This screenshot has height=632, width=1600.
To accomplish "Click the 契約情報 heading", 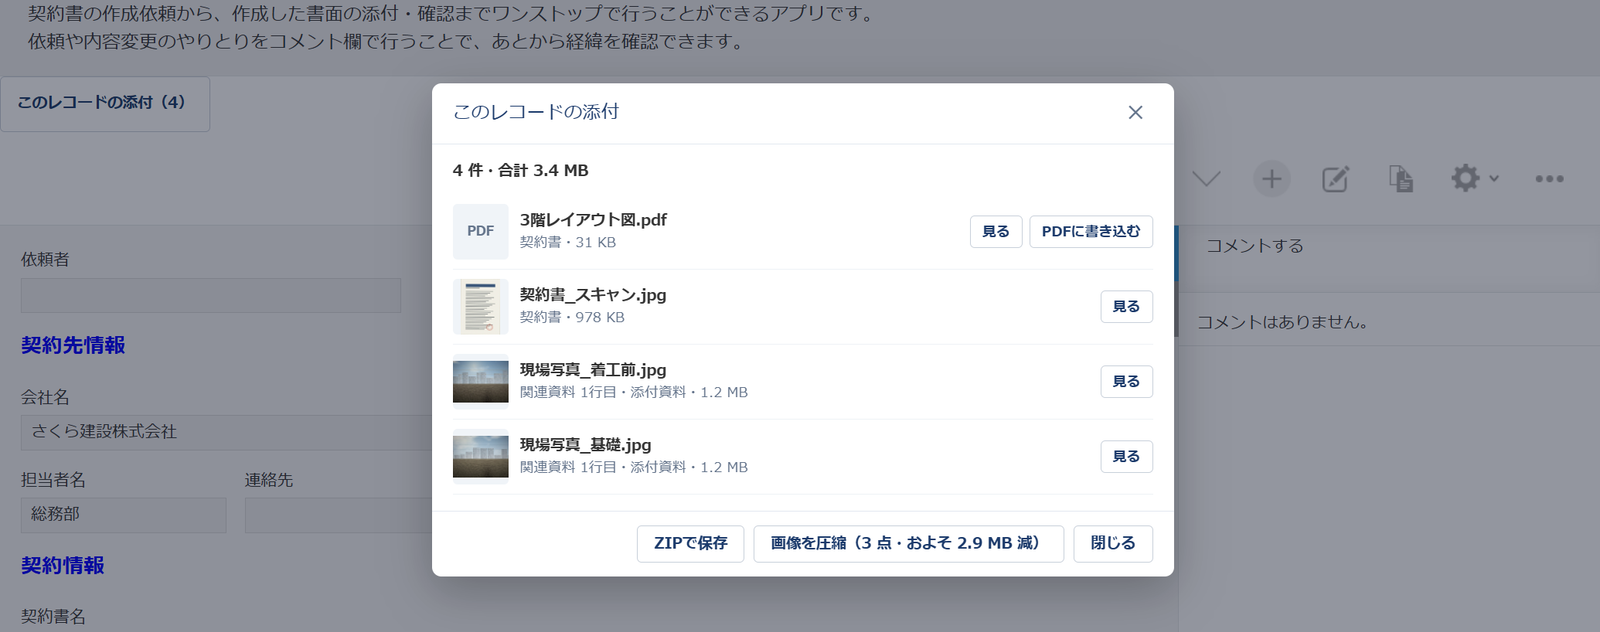I will pos(63,566).
